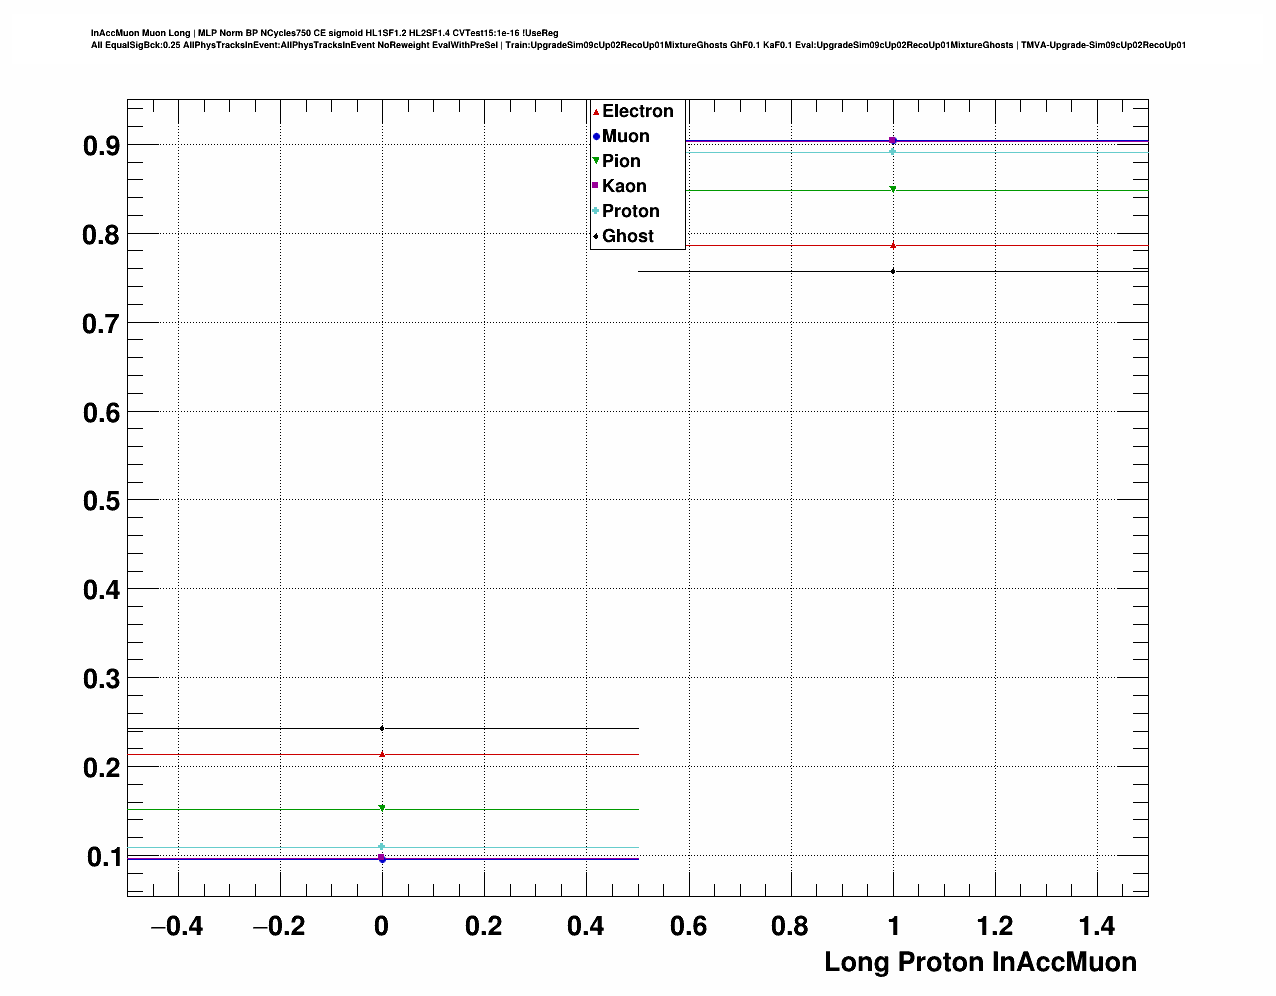The height and width of the screenshot is (996, 1276).
Task: Select the cyan Proton data point at x=0
Action: 382,847
